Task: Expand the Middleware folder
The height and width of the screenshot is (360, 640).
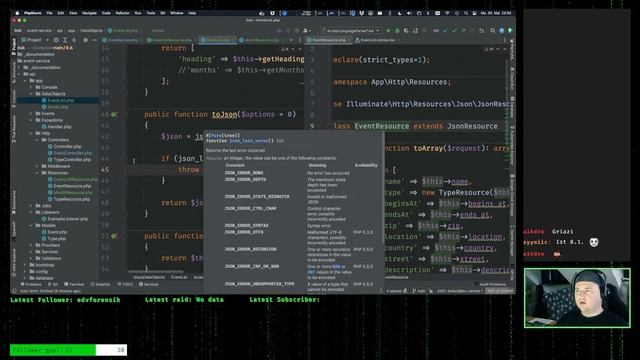Action: click(x=37, y=166)
